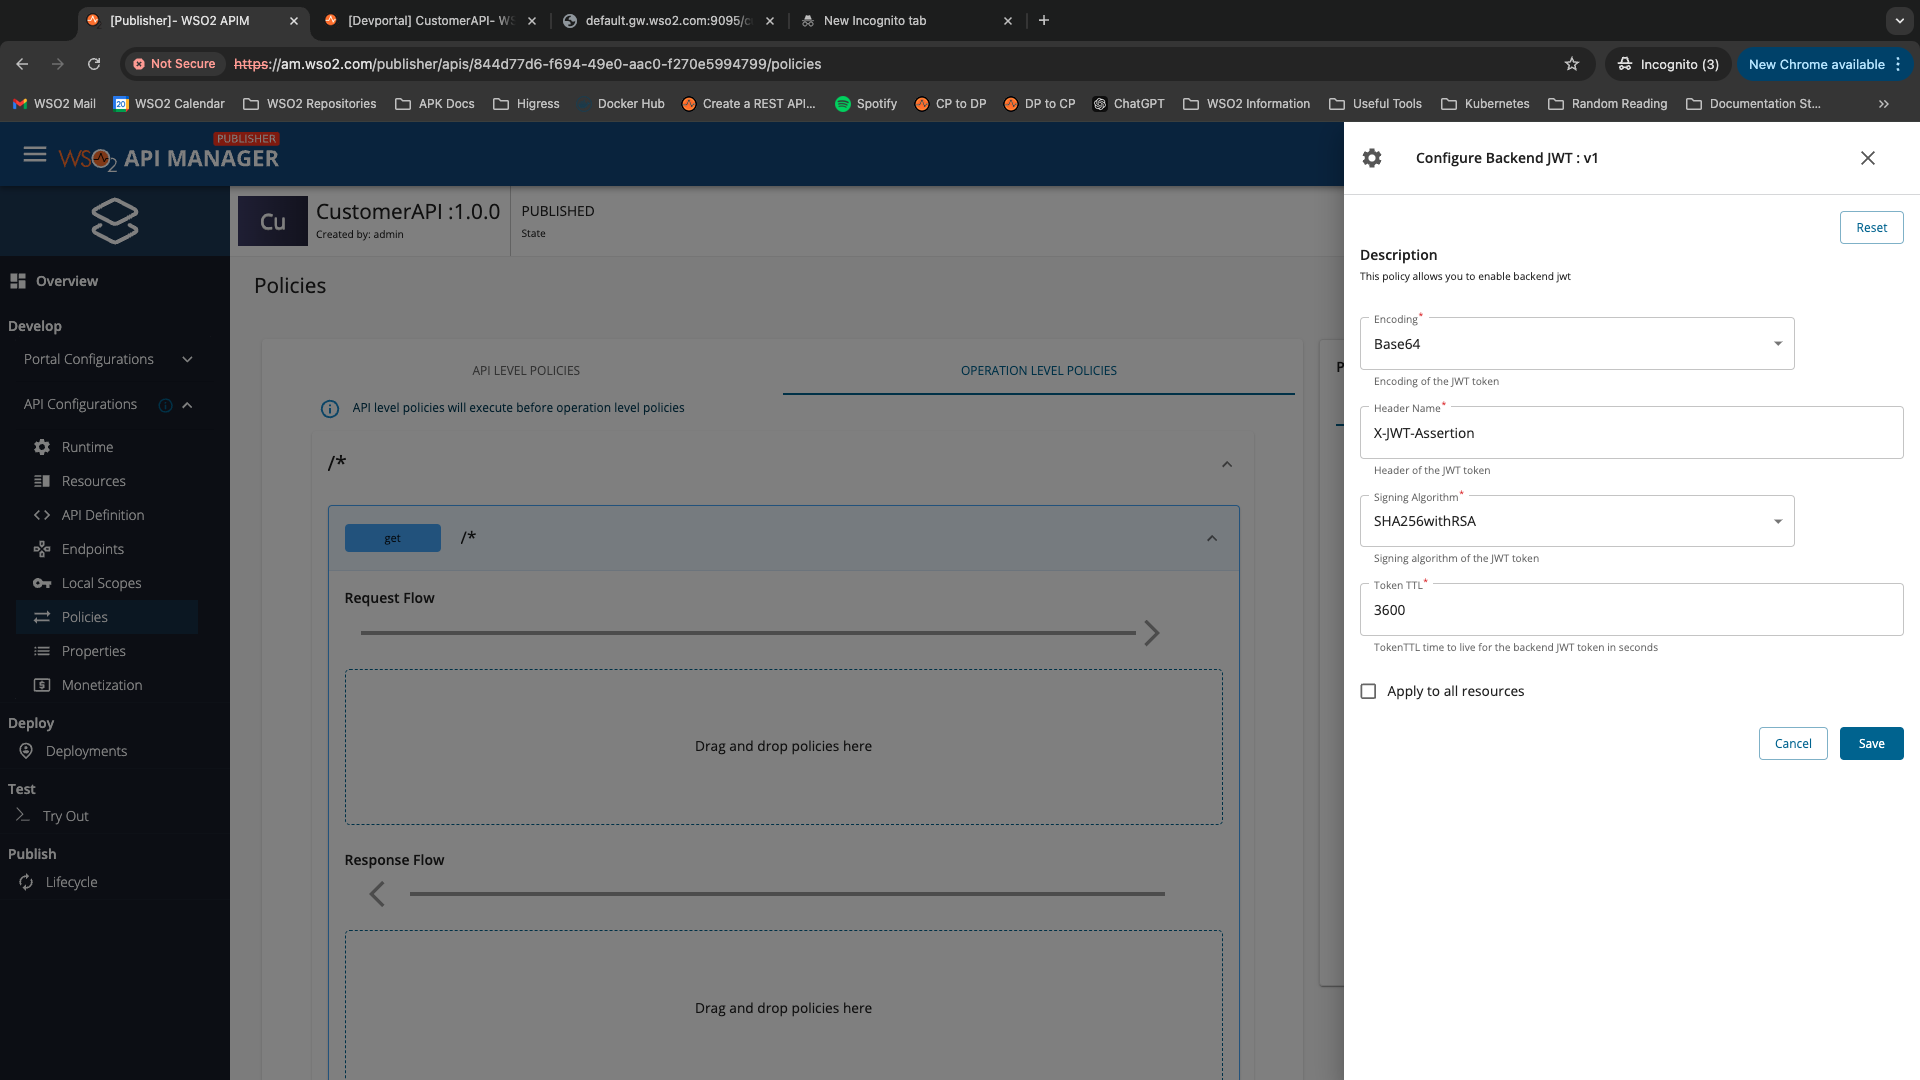1920x1080 pixels.
Task: Click the address bar URL
Action: [527, 64]
